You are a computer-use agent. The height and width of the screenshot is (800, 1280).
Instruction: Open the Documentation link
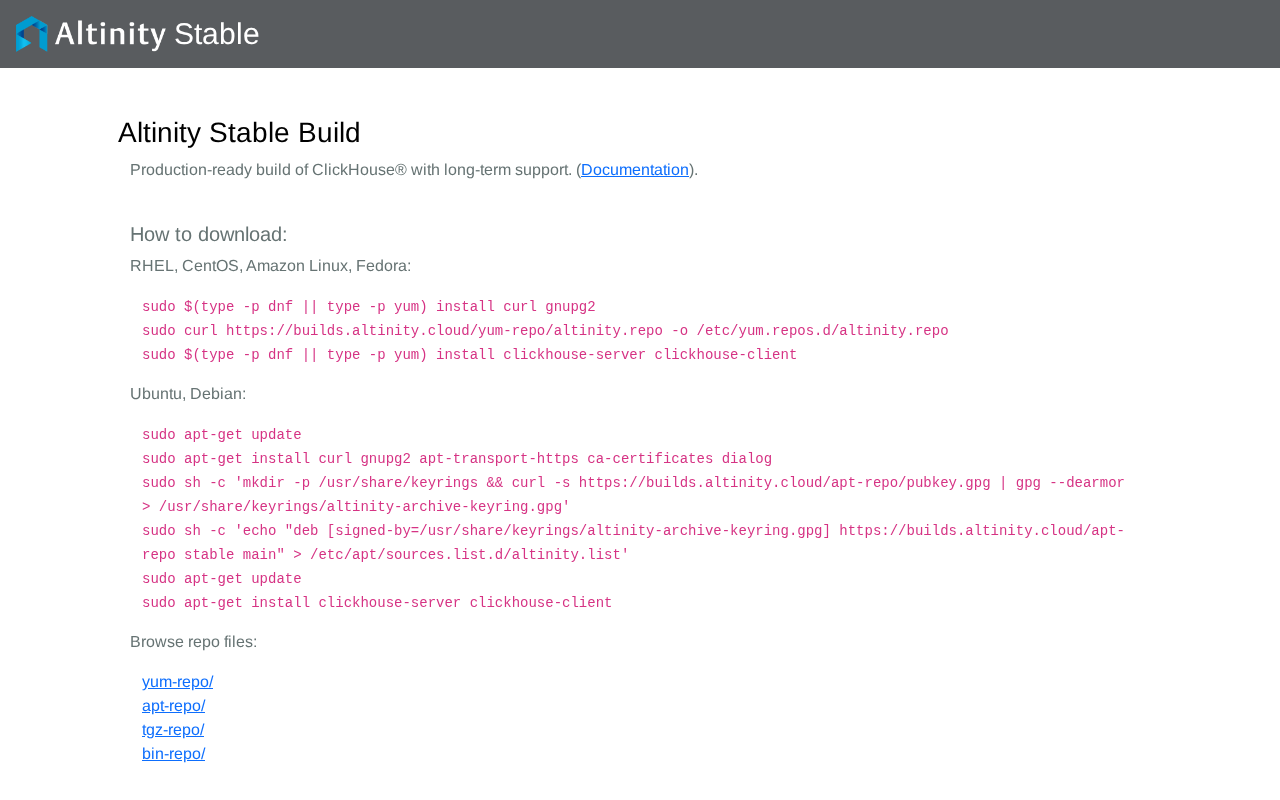(635, 170)
